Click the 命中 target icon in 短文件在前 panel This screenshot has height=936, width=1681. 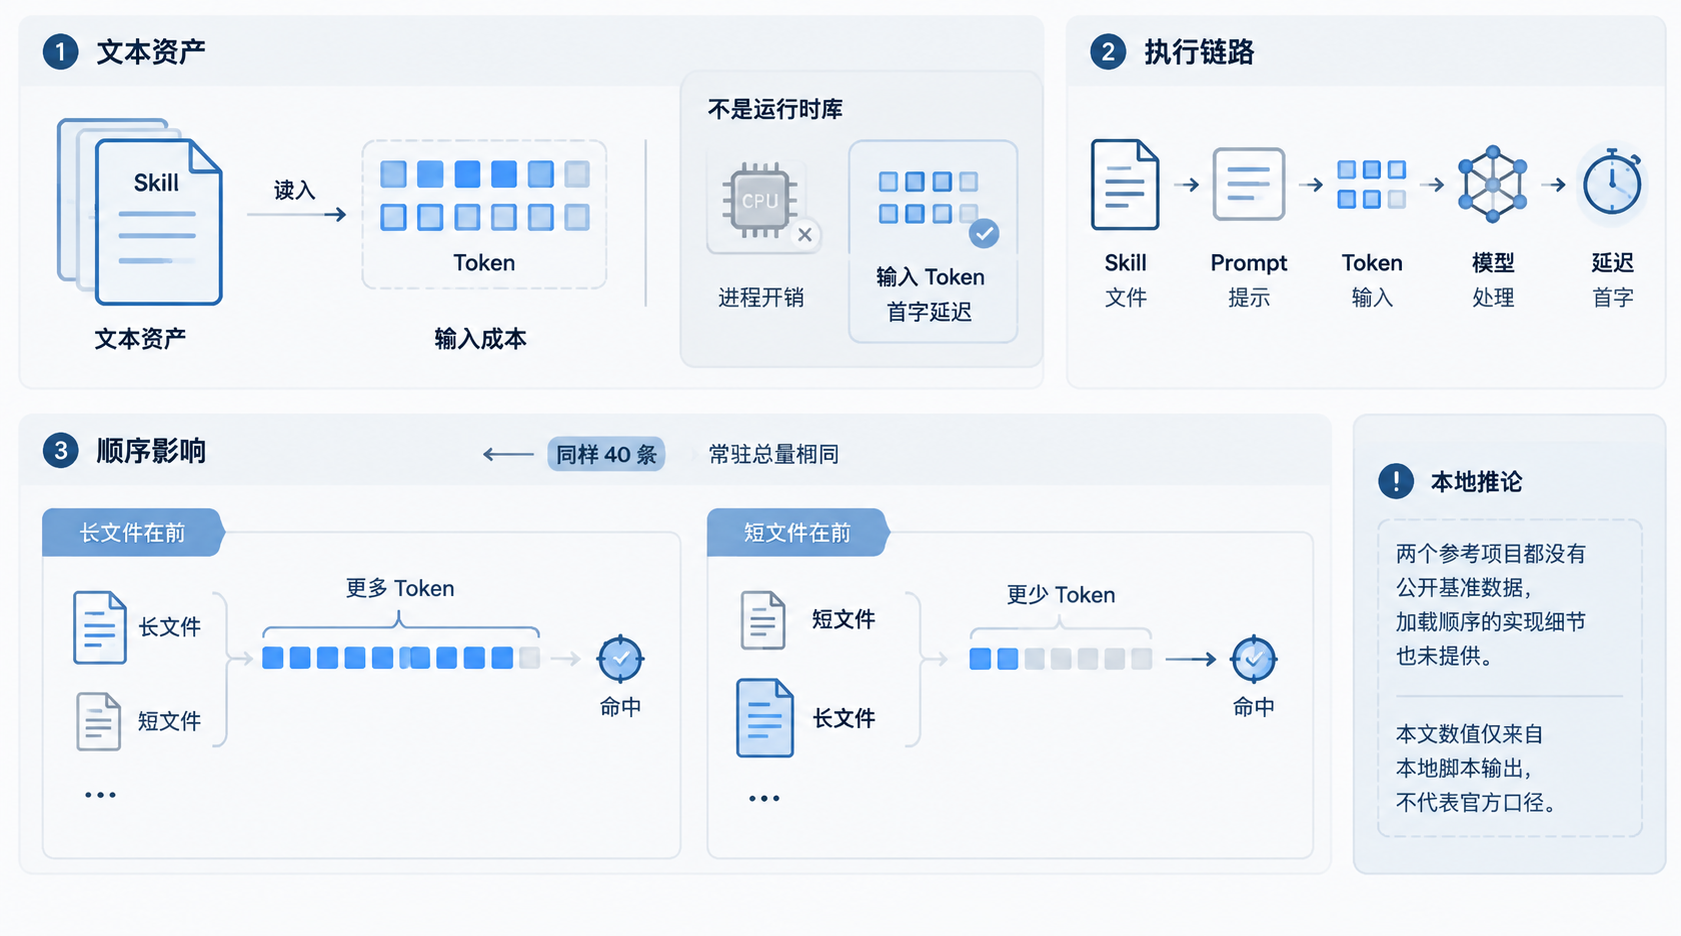coord(1253,659)
